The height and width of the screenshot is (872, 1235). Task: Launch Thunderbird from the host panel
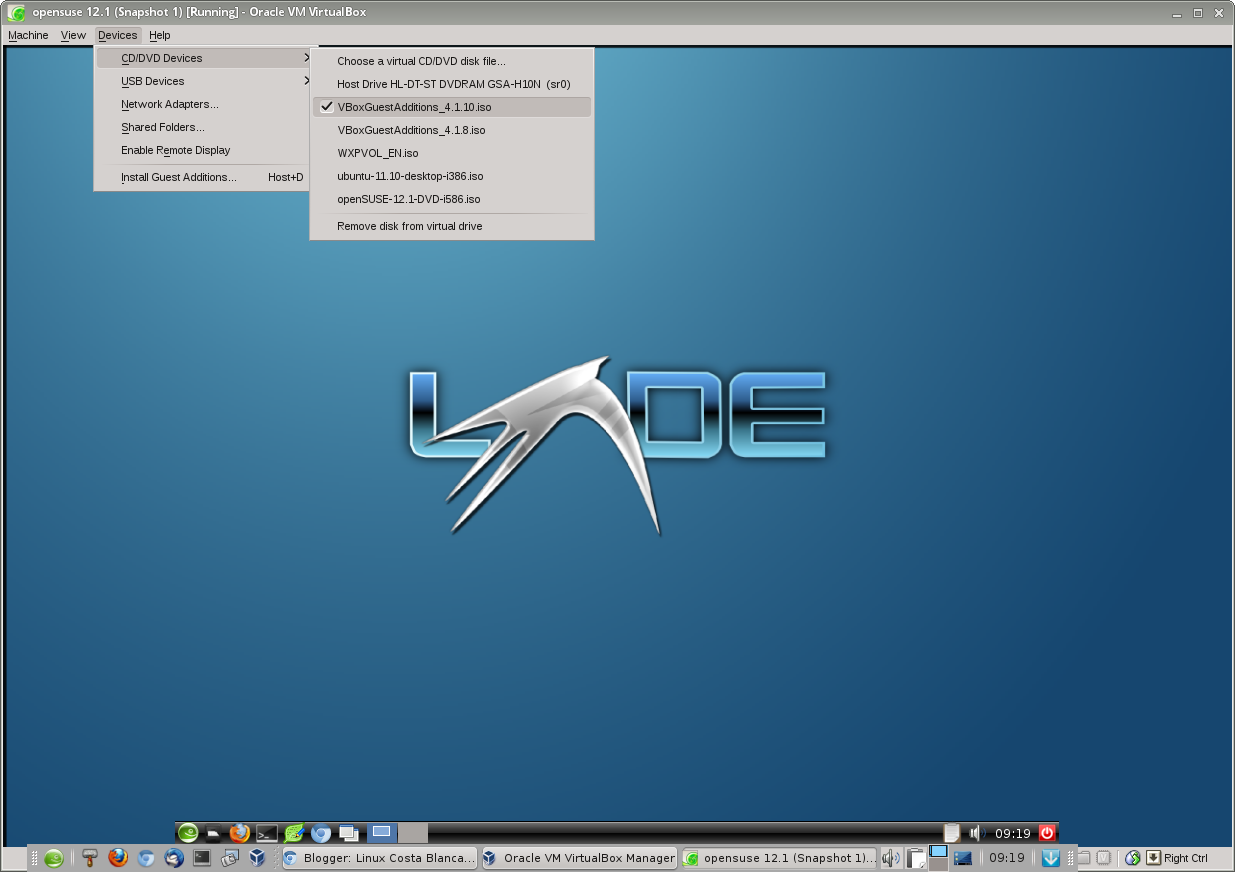[174, 858]
